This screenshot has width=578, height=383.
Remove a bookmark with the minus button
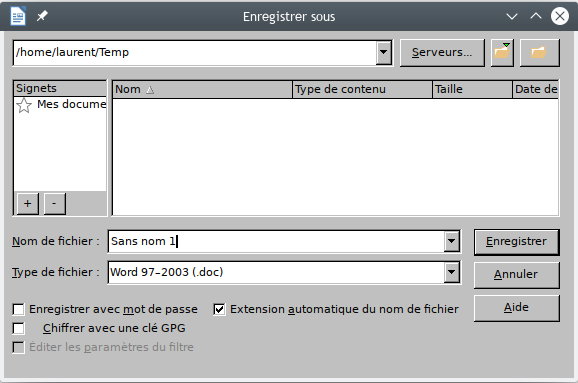[x=54, y=203]
